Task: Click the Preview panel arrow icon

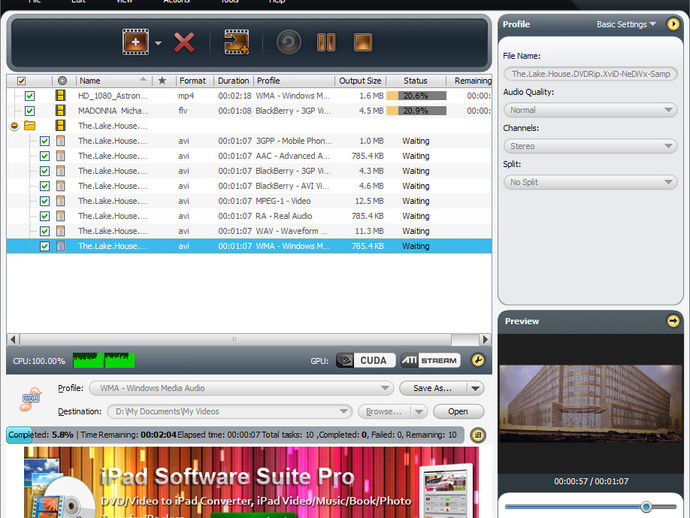Action: (673, 321)
